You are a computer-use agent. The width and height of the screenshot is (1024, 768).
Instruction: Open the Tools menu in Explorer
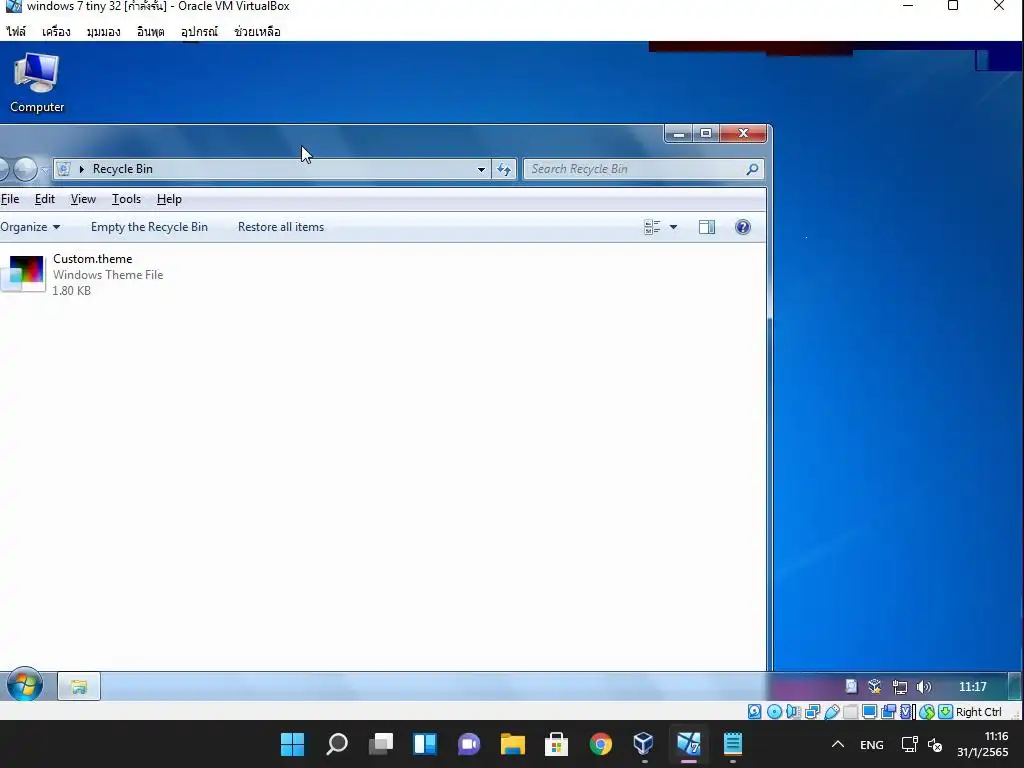tap(126, 199)
